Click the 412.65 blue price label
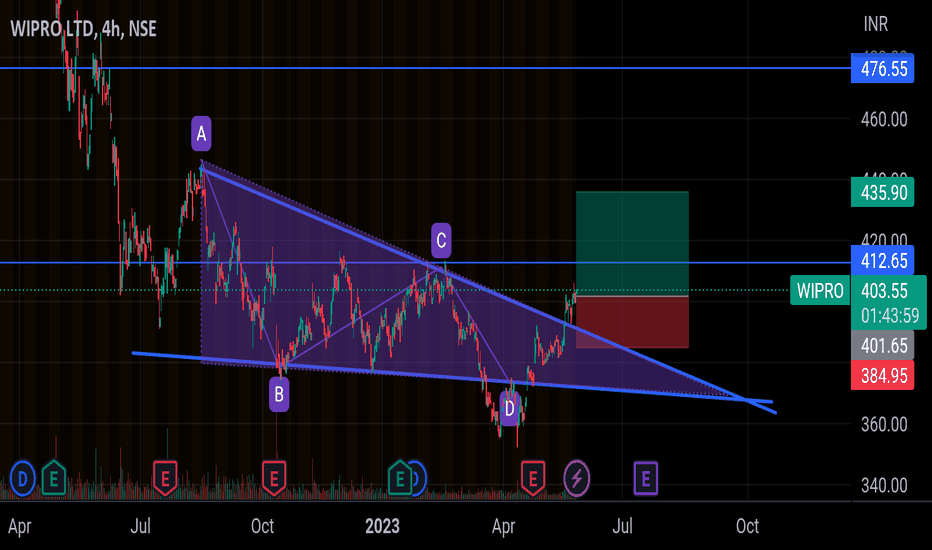The width and height of the screenshot is (932, 550). [883, 260]
